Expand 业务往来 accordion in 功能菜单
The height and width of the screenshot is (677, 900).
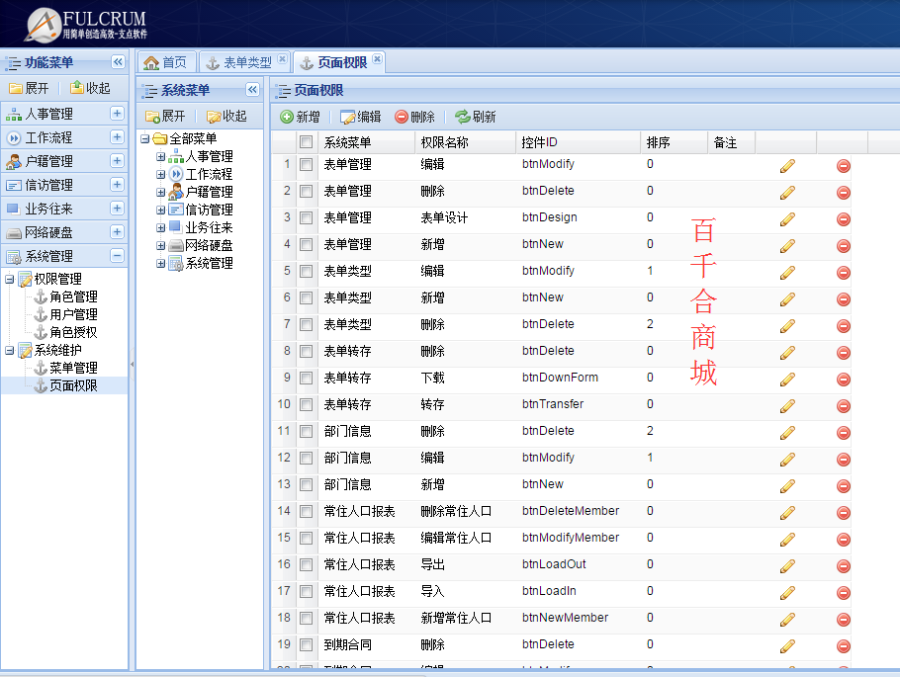[x=117, y=208]
